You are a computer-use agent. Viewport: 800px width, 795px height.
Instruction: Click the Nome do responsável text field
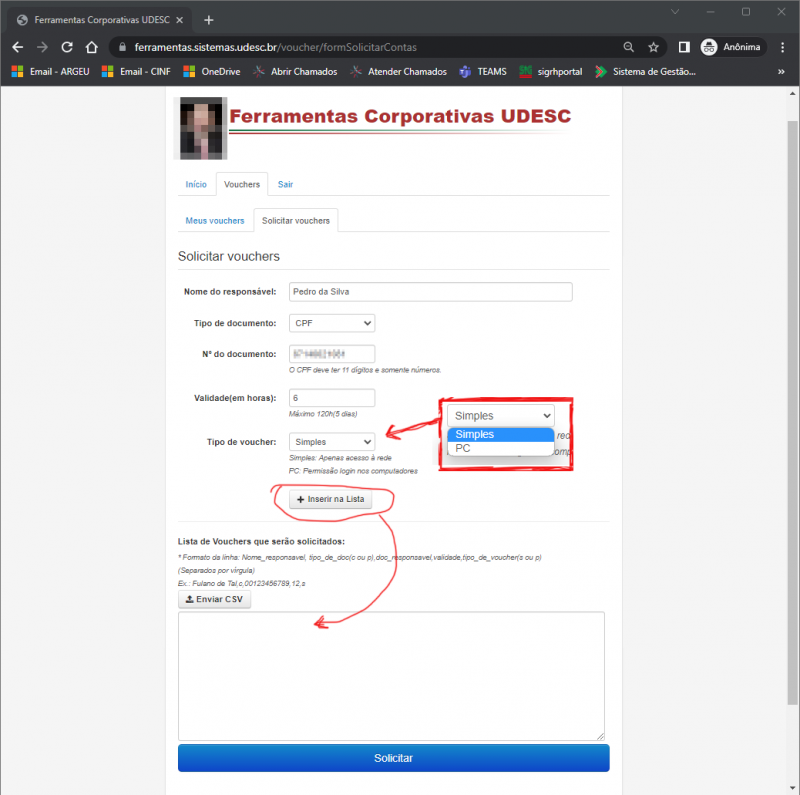430,292
